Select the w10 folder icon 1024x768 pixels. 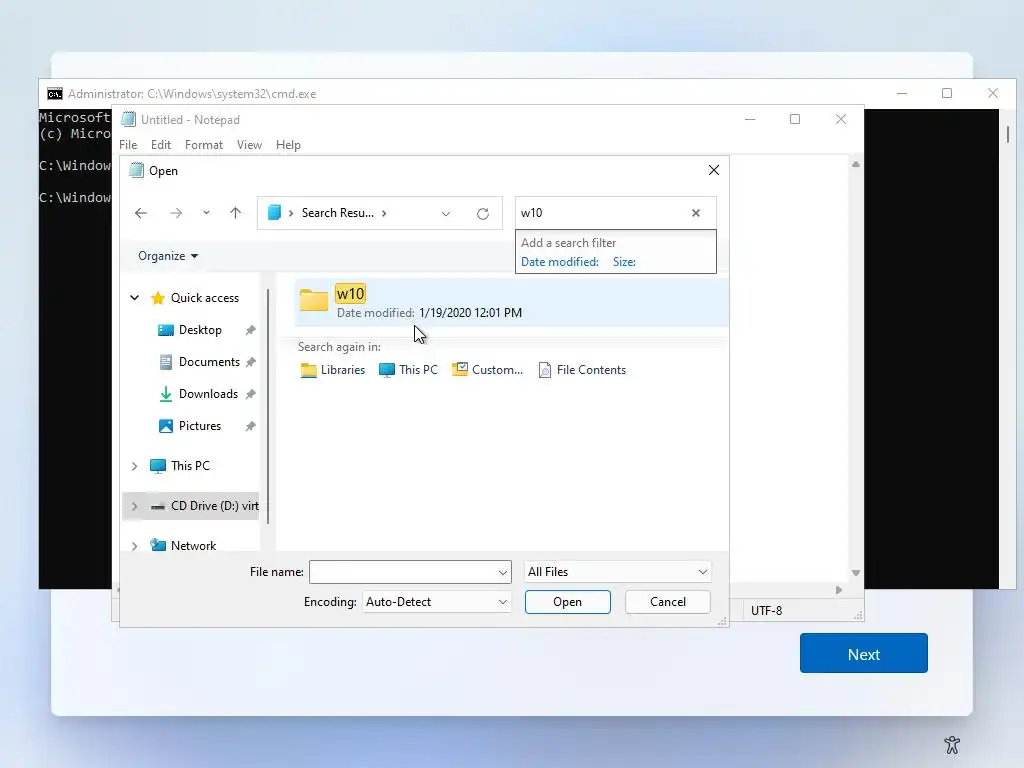[x=313, y=300]
